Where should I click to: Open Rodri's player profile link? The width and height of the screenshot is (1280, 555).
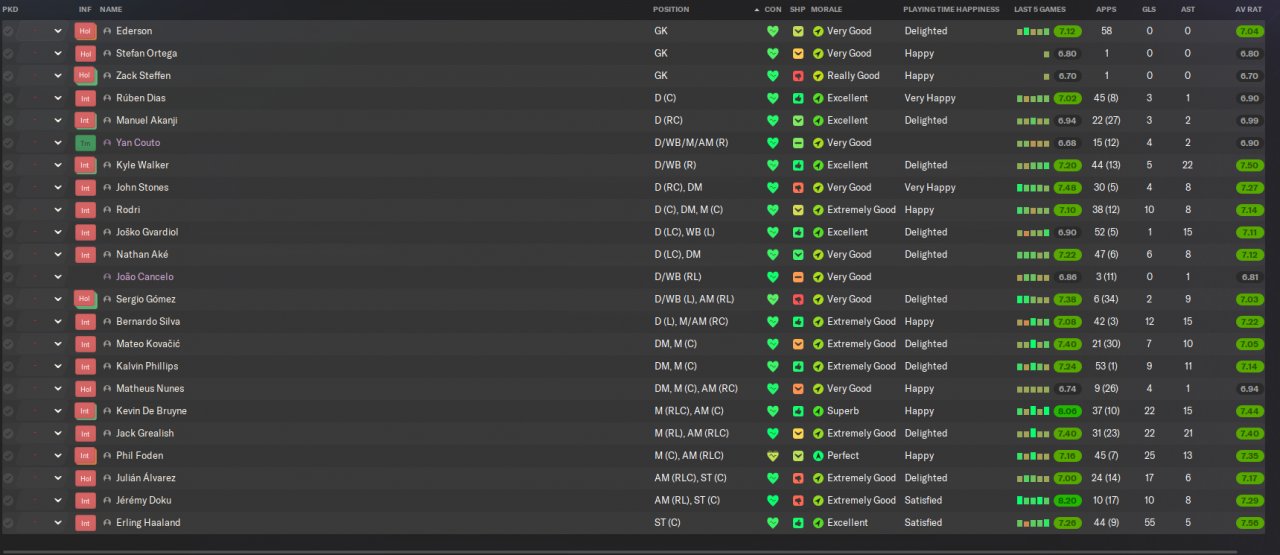128,210
